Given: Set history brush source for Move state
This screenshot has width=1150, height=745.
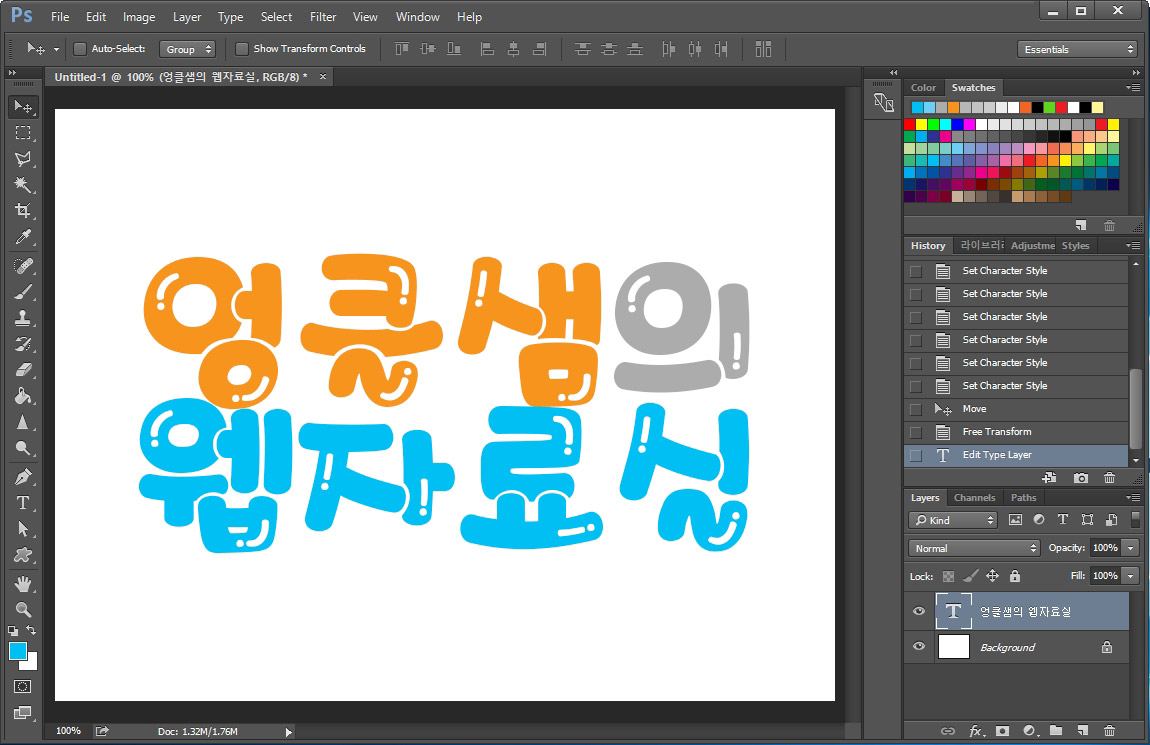Looking at the screenshot, I should pos(916,409).
